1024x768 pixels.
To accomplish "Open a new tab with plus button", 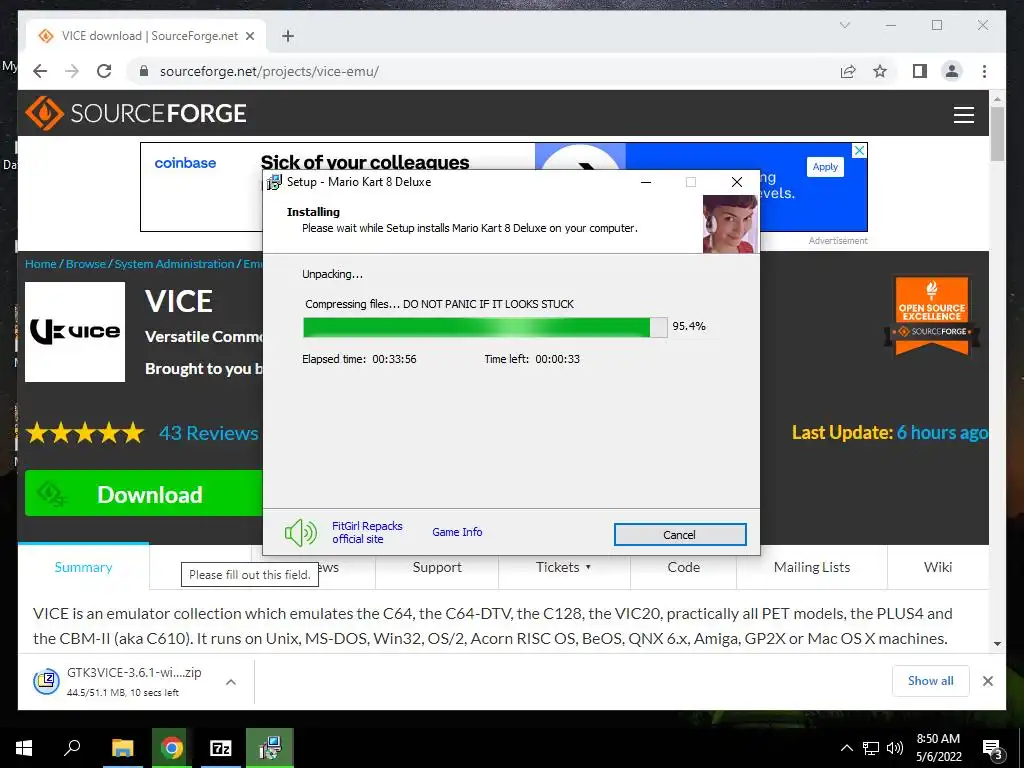I will [287, 36].
